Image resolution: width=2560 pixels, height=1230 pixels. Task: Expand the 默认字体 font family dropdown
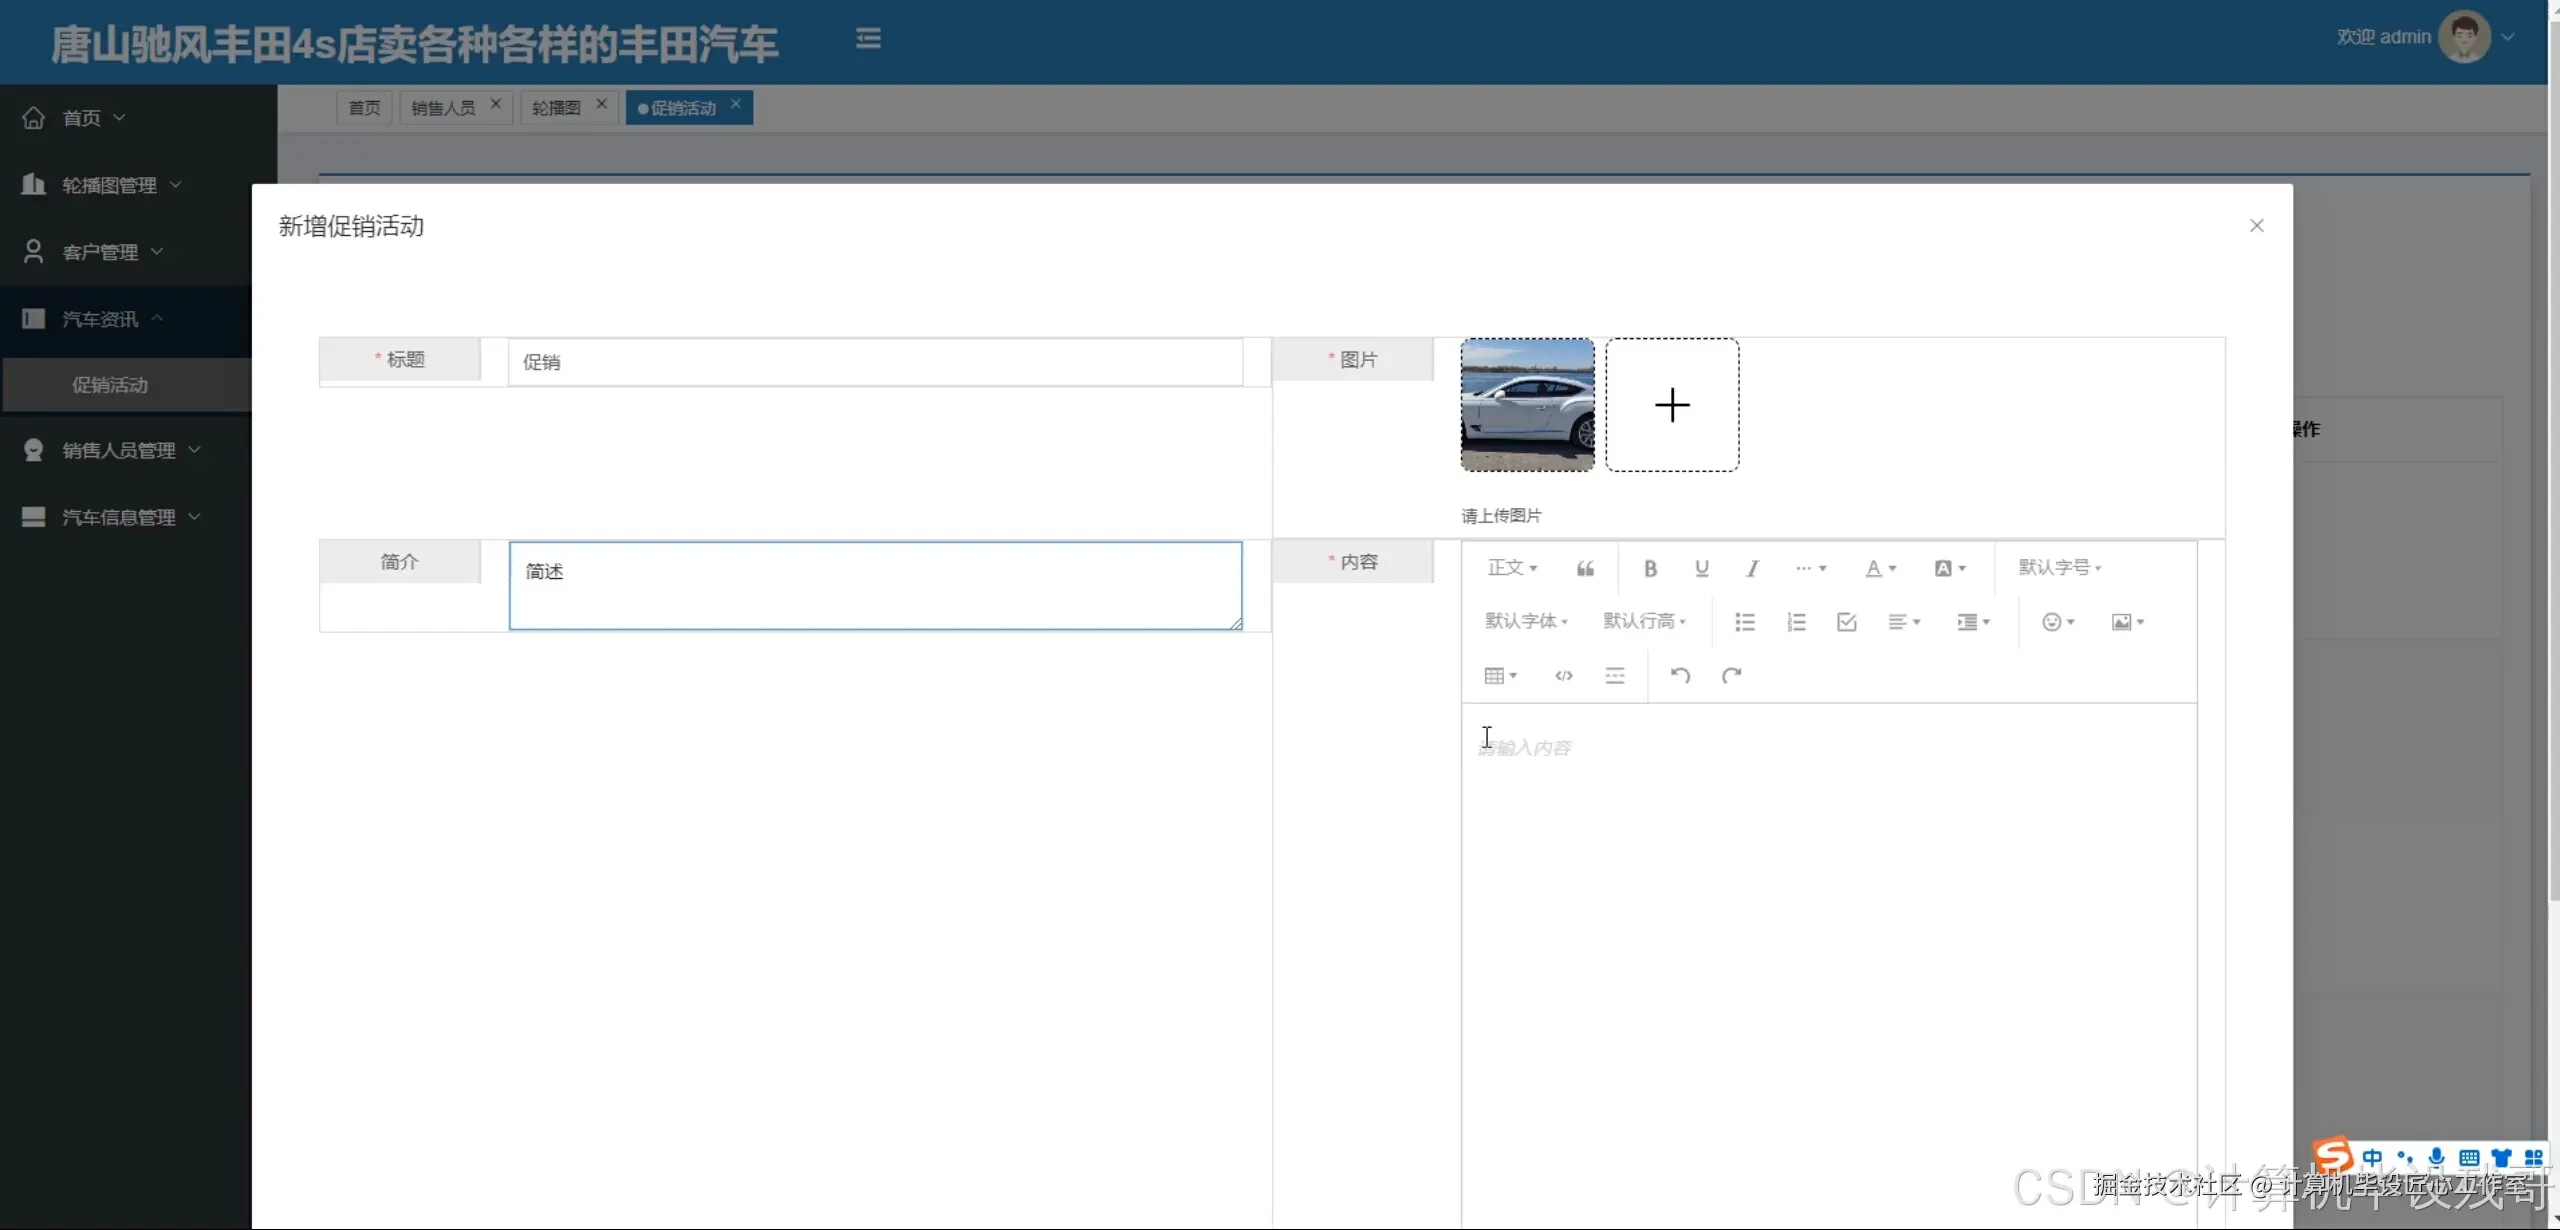coord(1526,621)
